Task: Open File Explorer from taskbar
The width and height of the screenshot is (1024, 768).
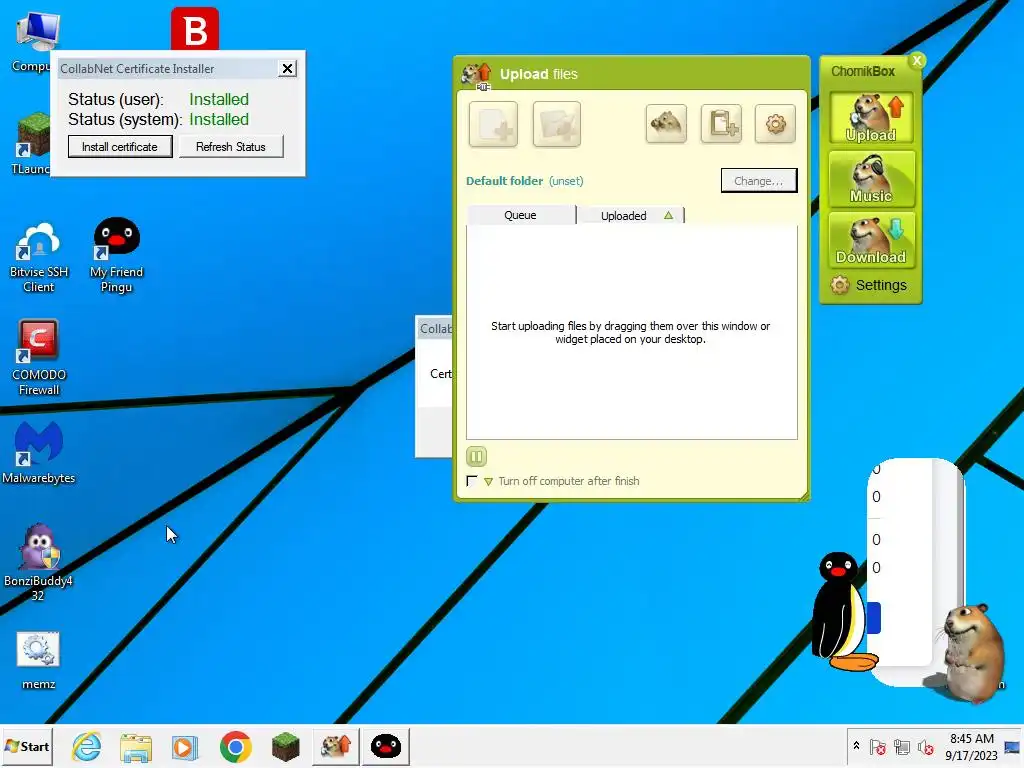Action: 136,747
